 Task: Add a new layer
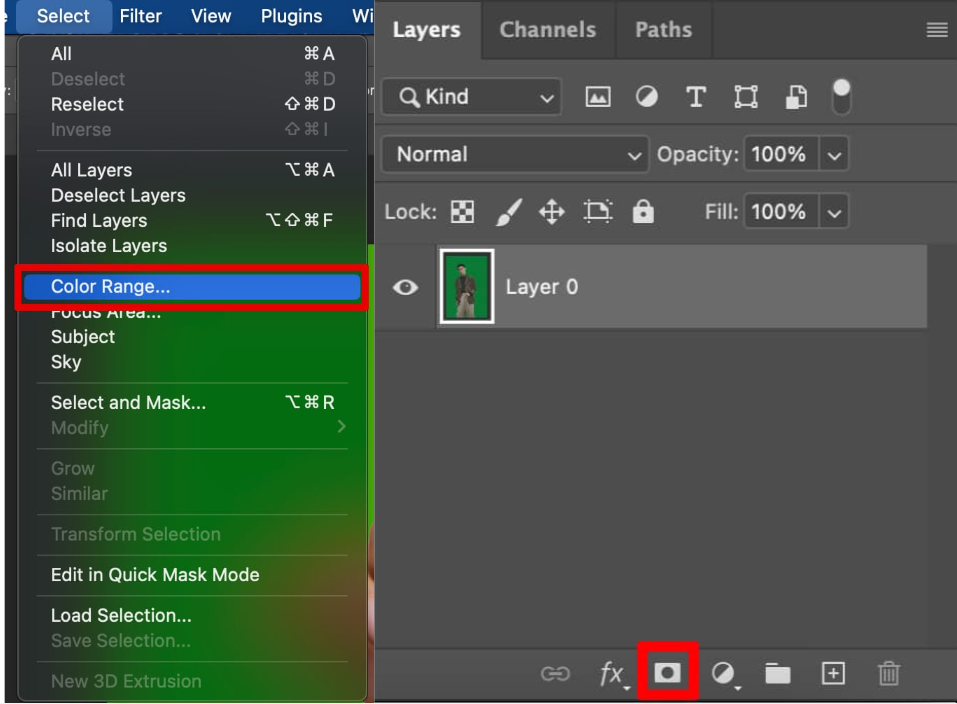coord(830,673)
